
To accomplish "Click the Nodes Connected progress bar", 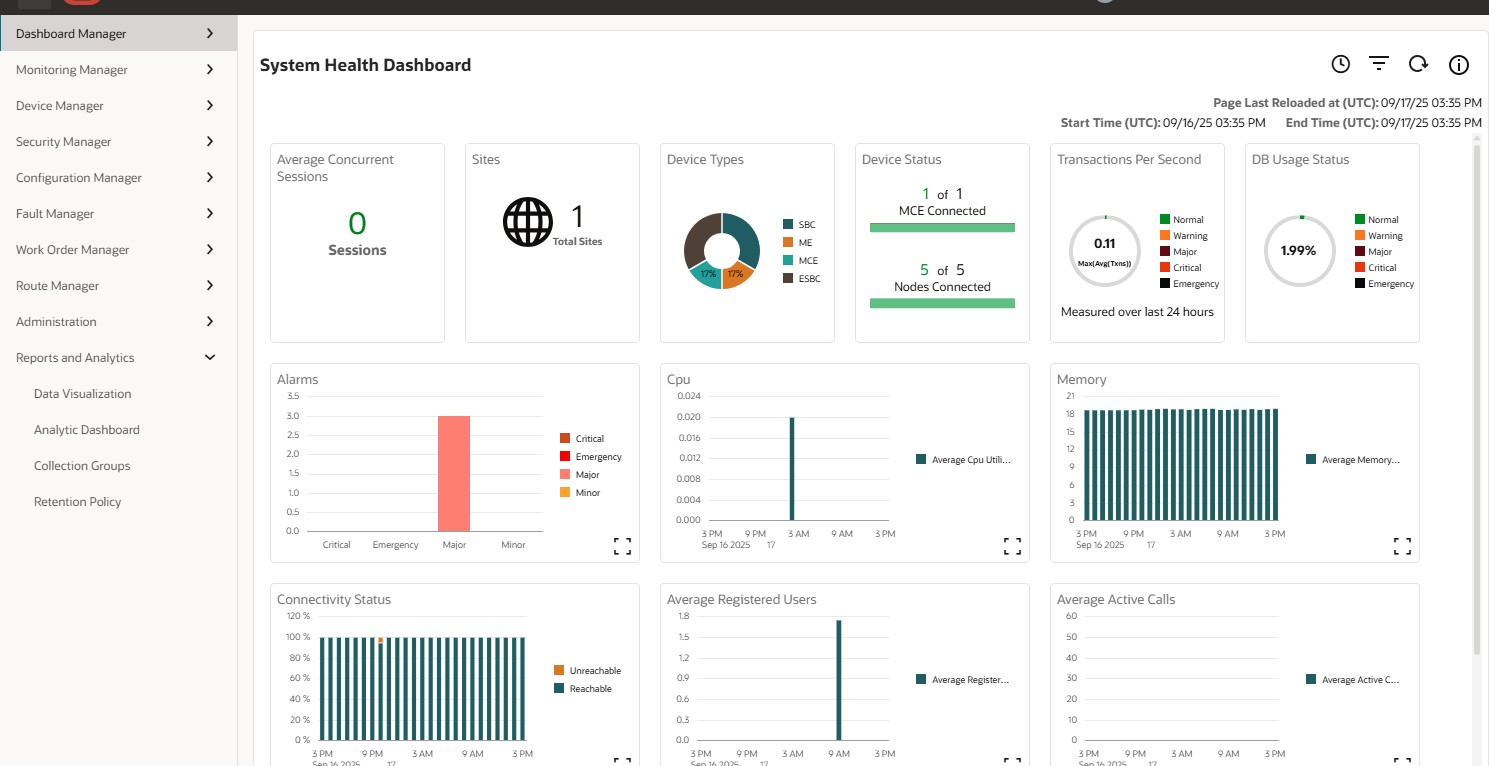I will pyautogui.click(x=942, y=302).
